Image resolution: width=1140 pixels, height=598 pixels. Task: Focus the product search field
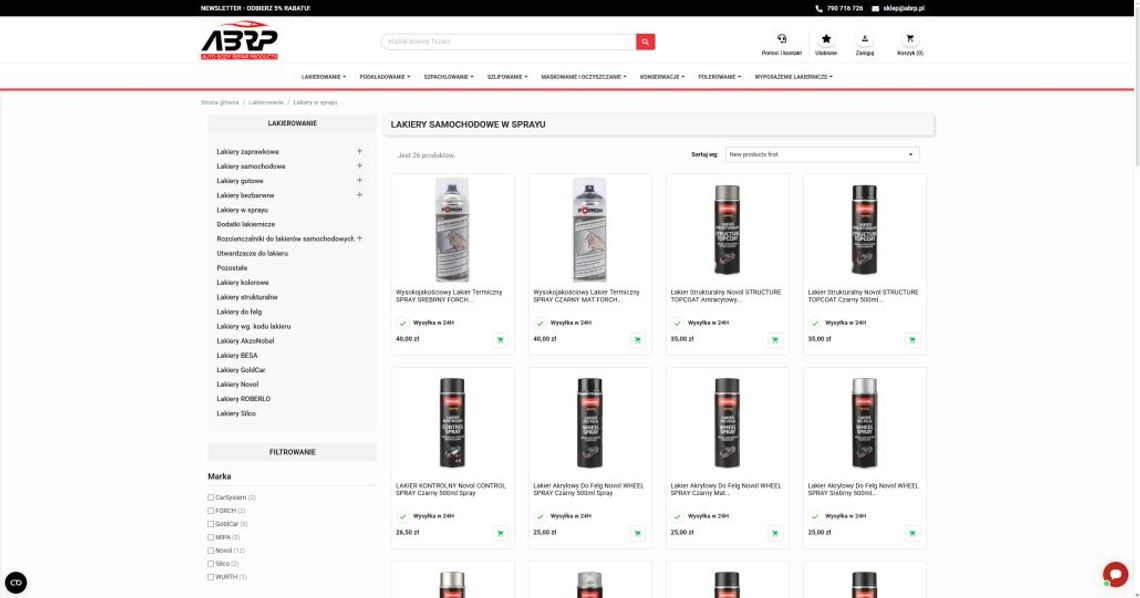(x=508, y=42)
